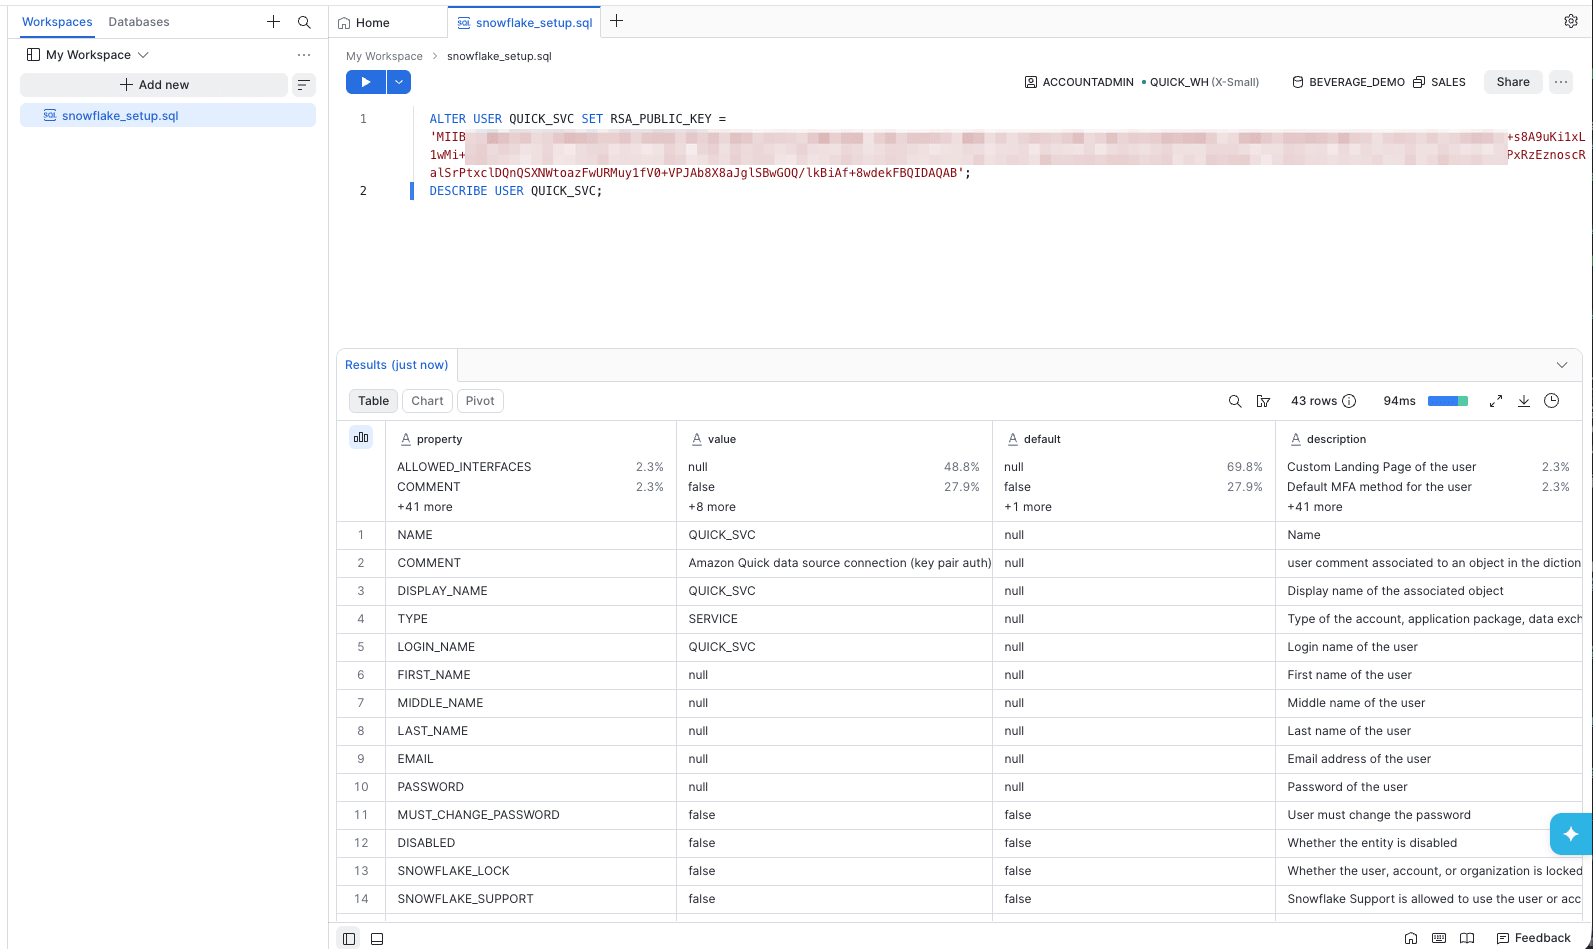Viewport: 1593px width, 949px height.
Task: Click the Add new button
Action: click(x=154, y=85)
